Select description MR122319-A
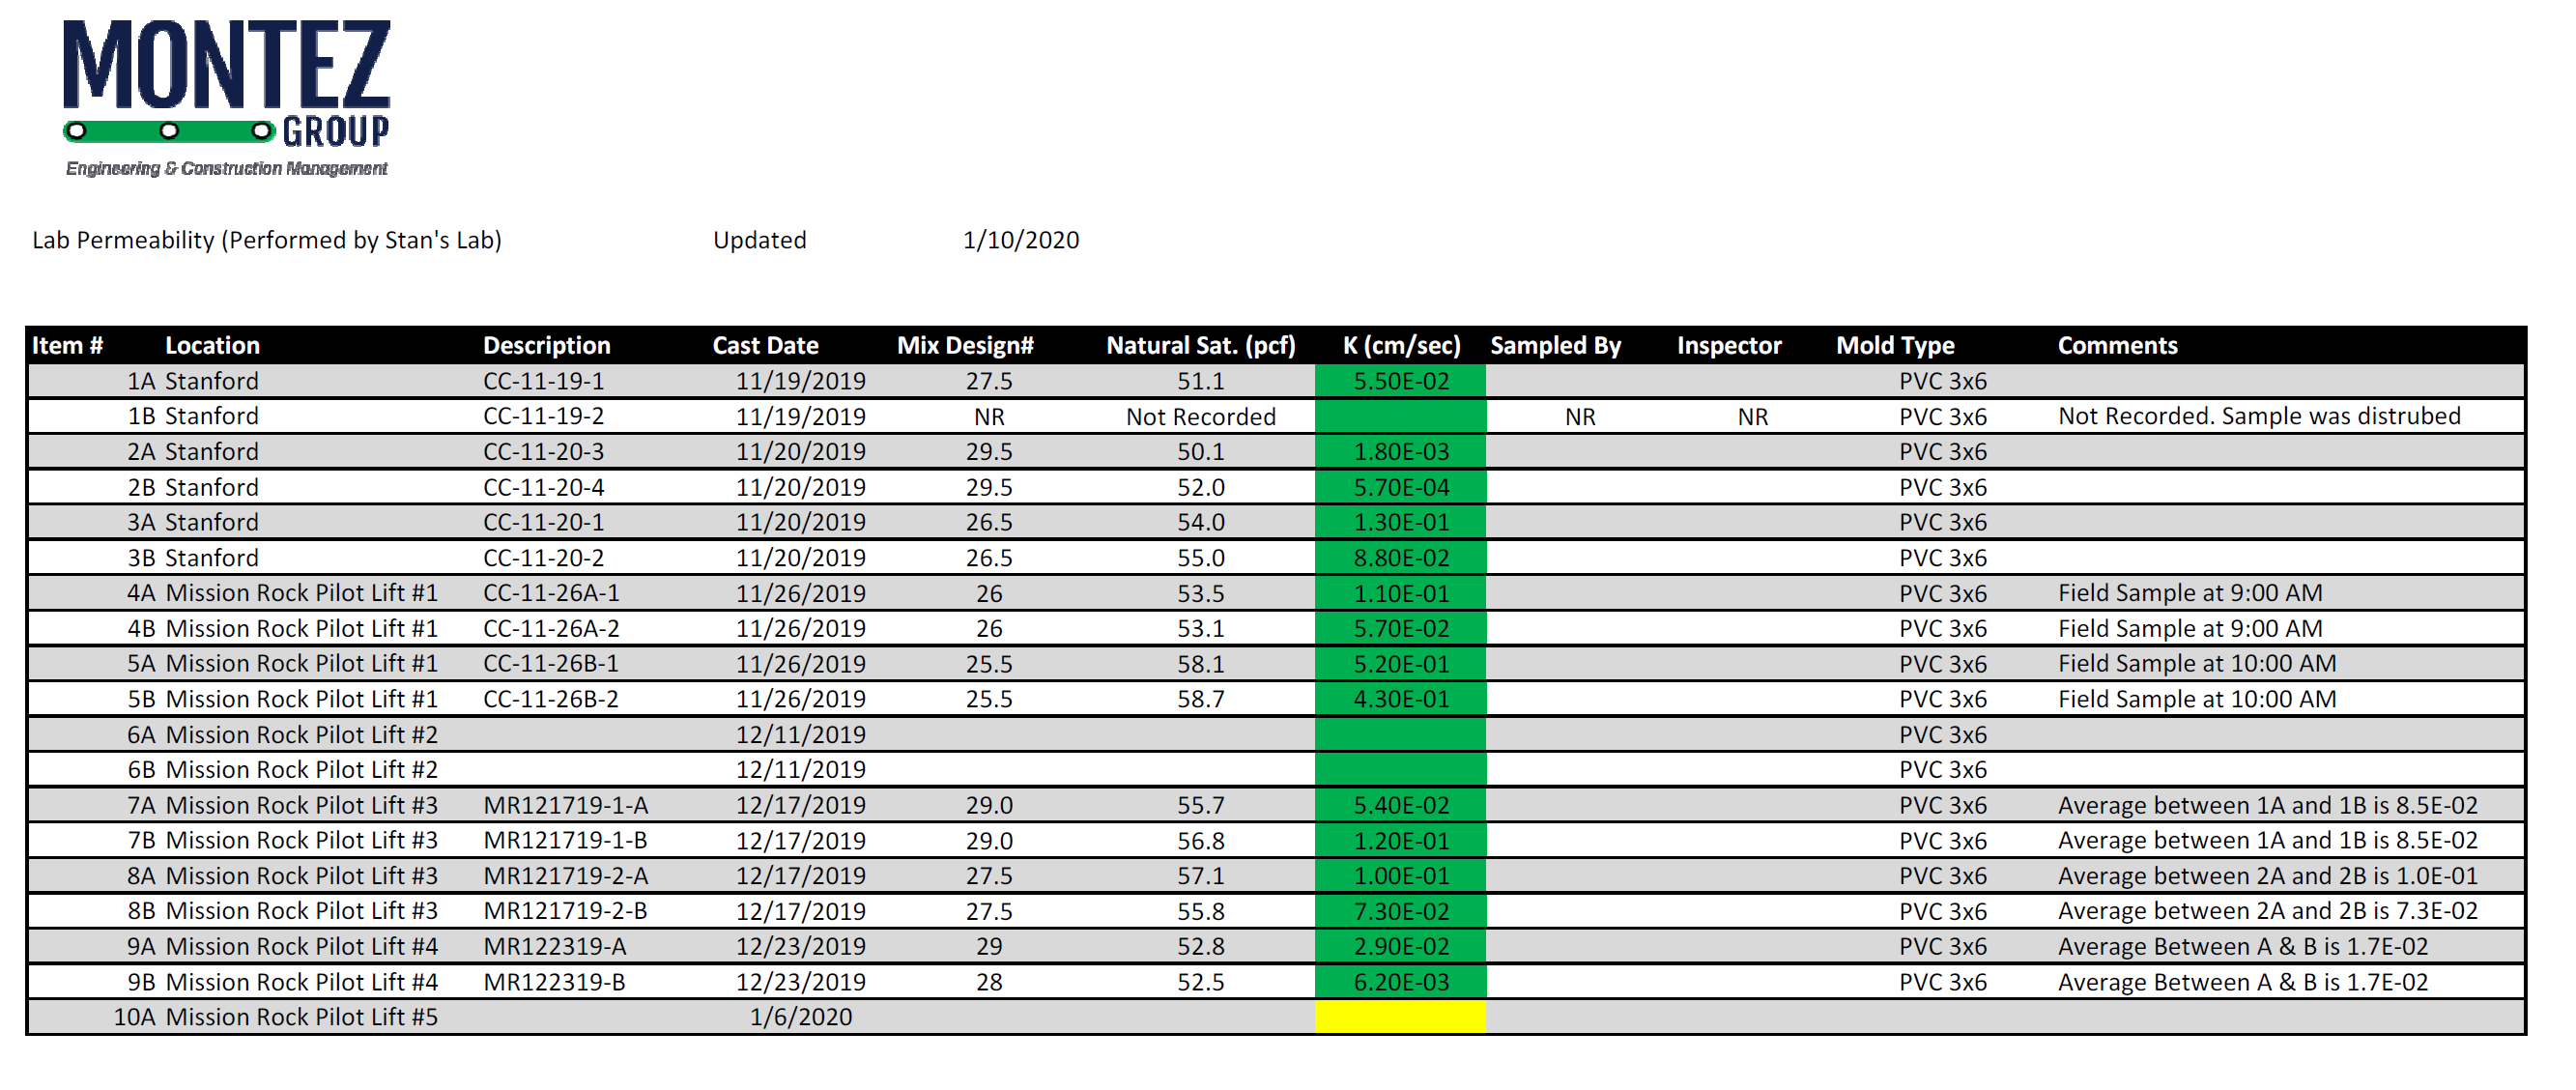2576x1090 pixels. 555,948
